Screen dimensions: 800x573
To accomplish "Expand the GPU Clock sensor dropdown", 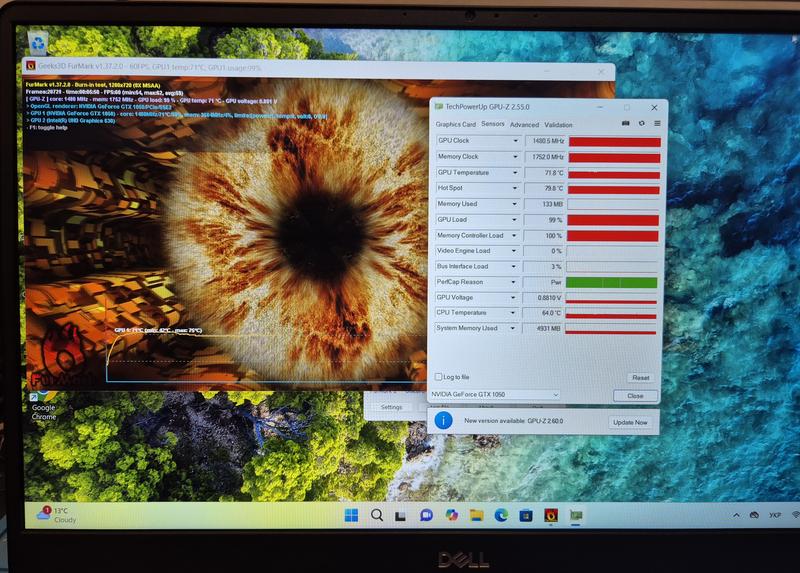I will click(x=516, y=141).
